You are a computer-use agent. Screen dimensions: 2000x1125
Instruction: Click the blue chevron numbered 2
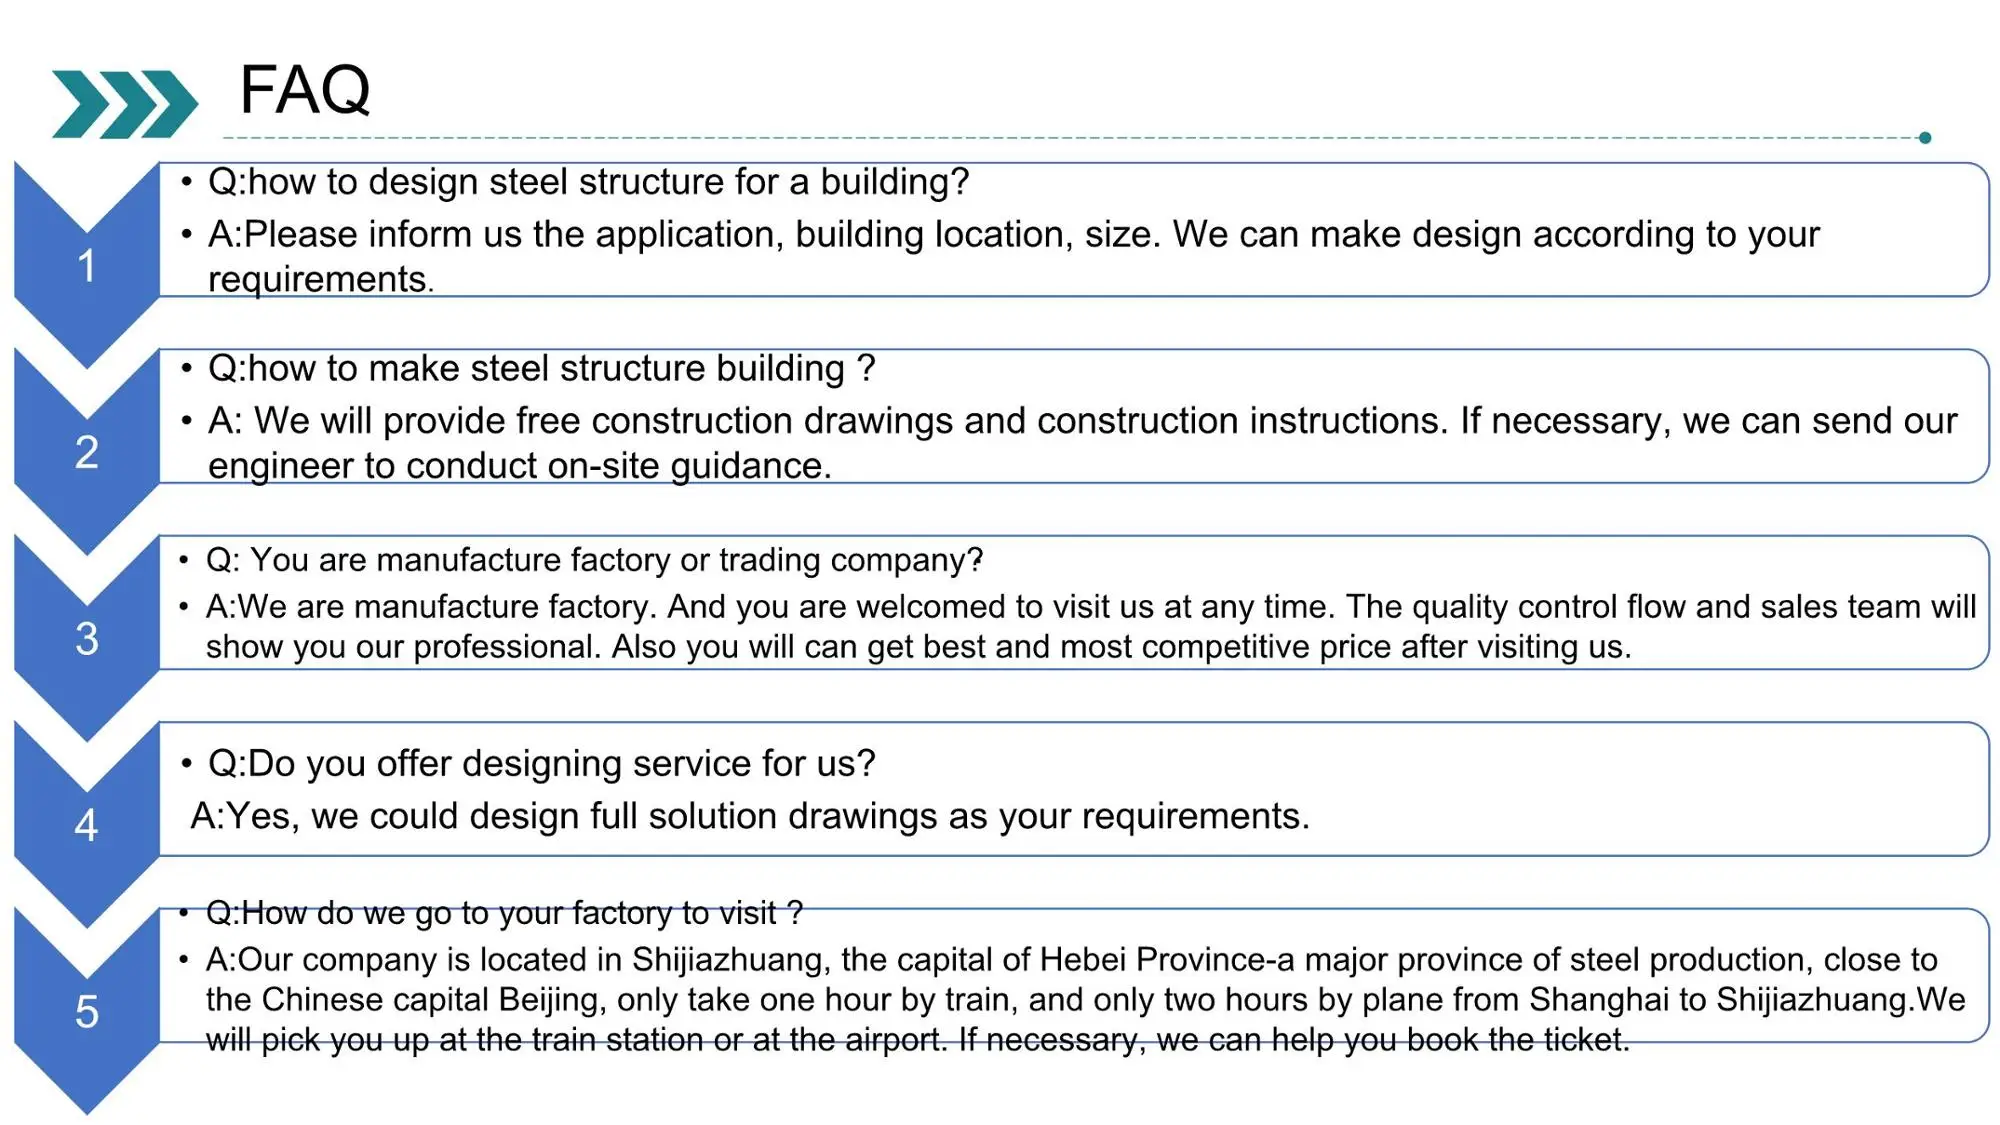[87, 452]
